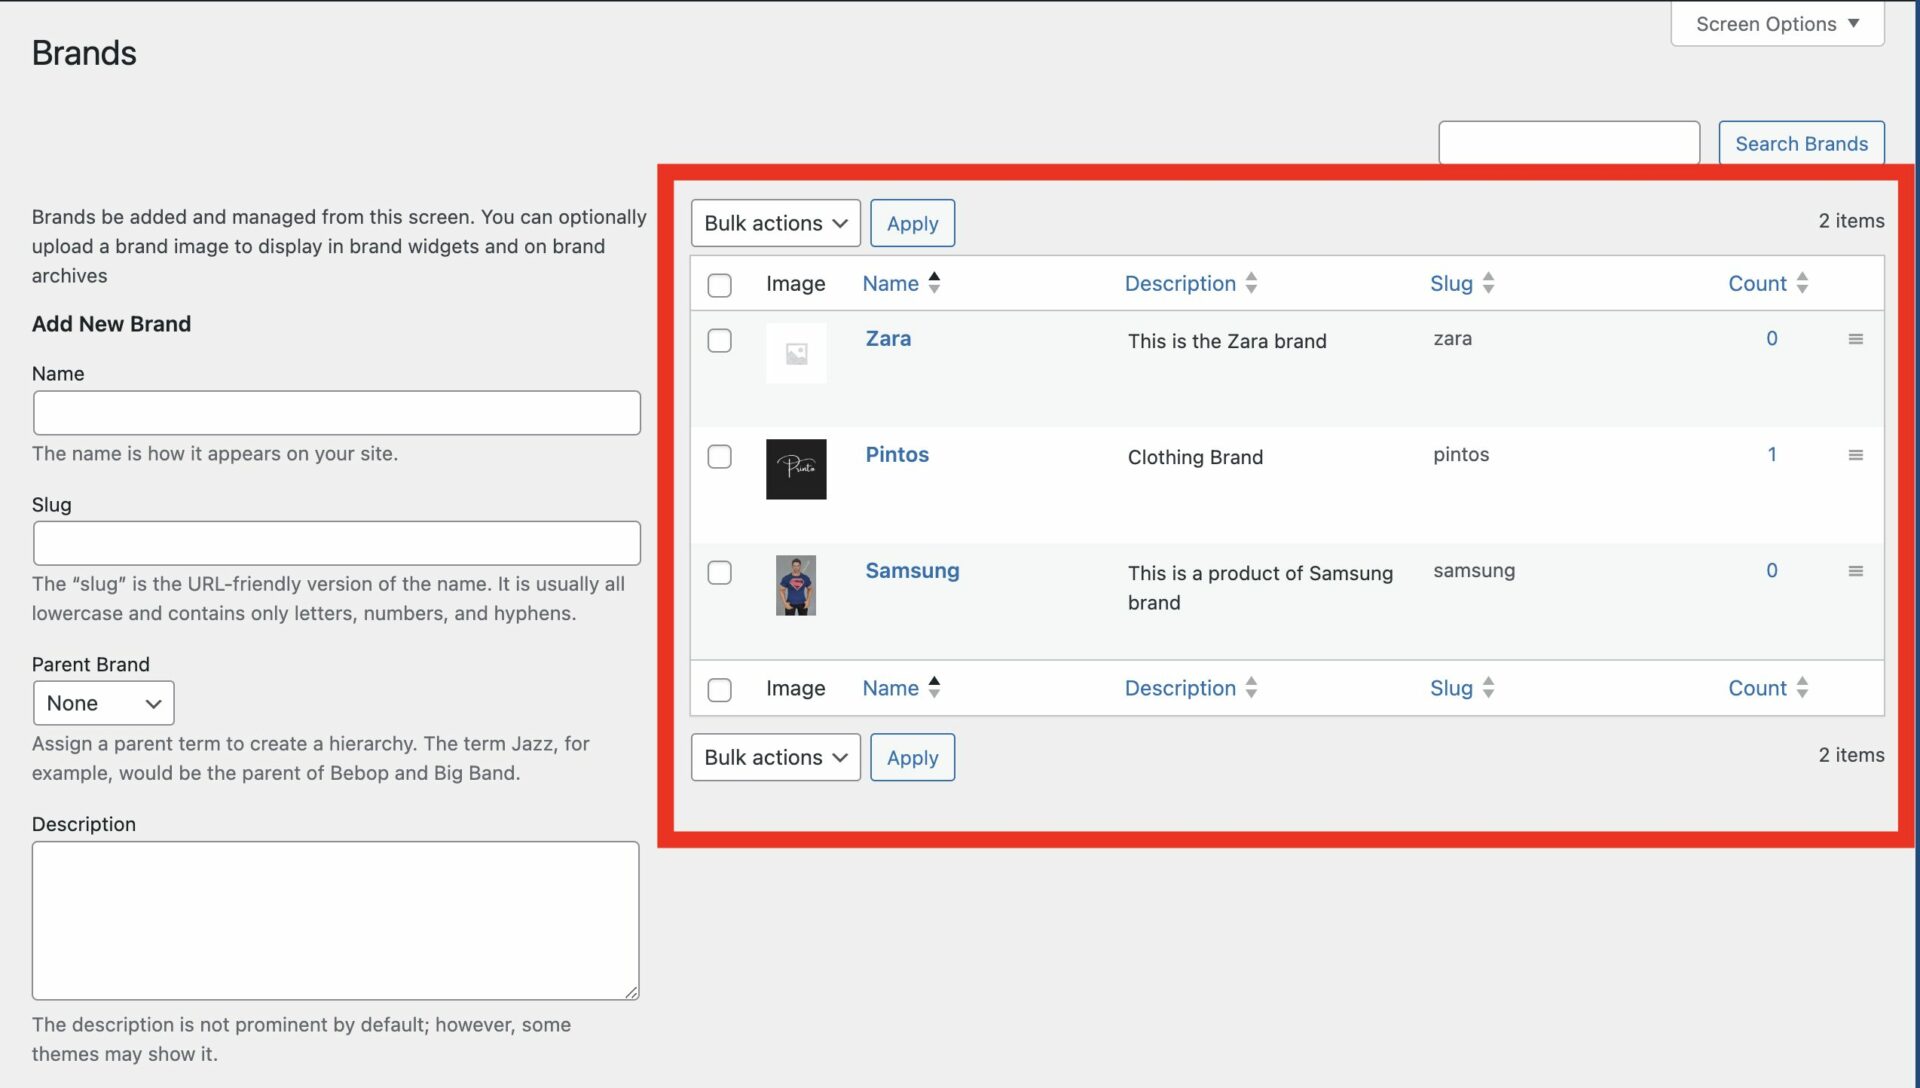This screenshot has height=1088, width=1920.
Task: Sort by Name column header link
Action: pyautogui.click(x=890, y=283)
